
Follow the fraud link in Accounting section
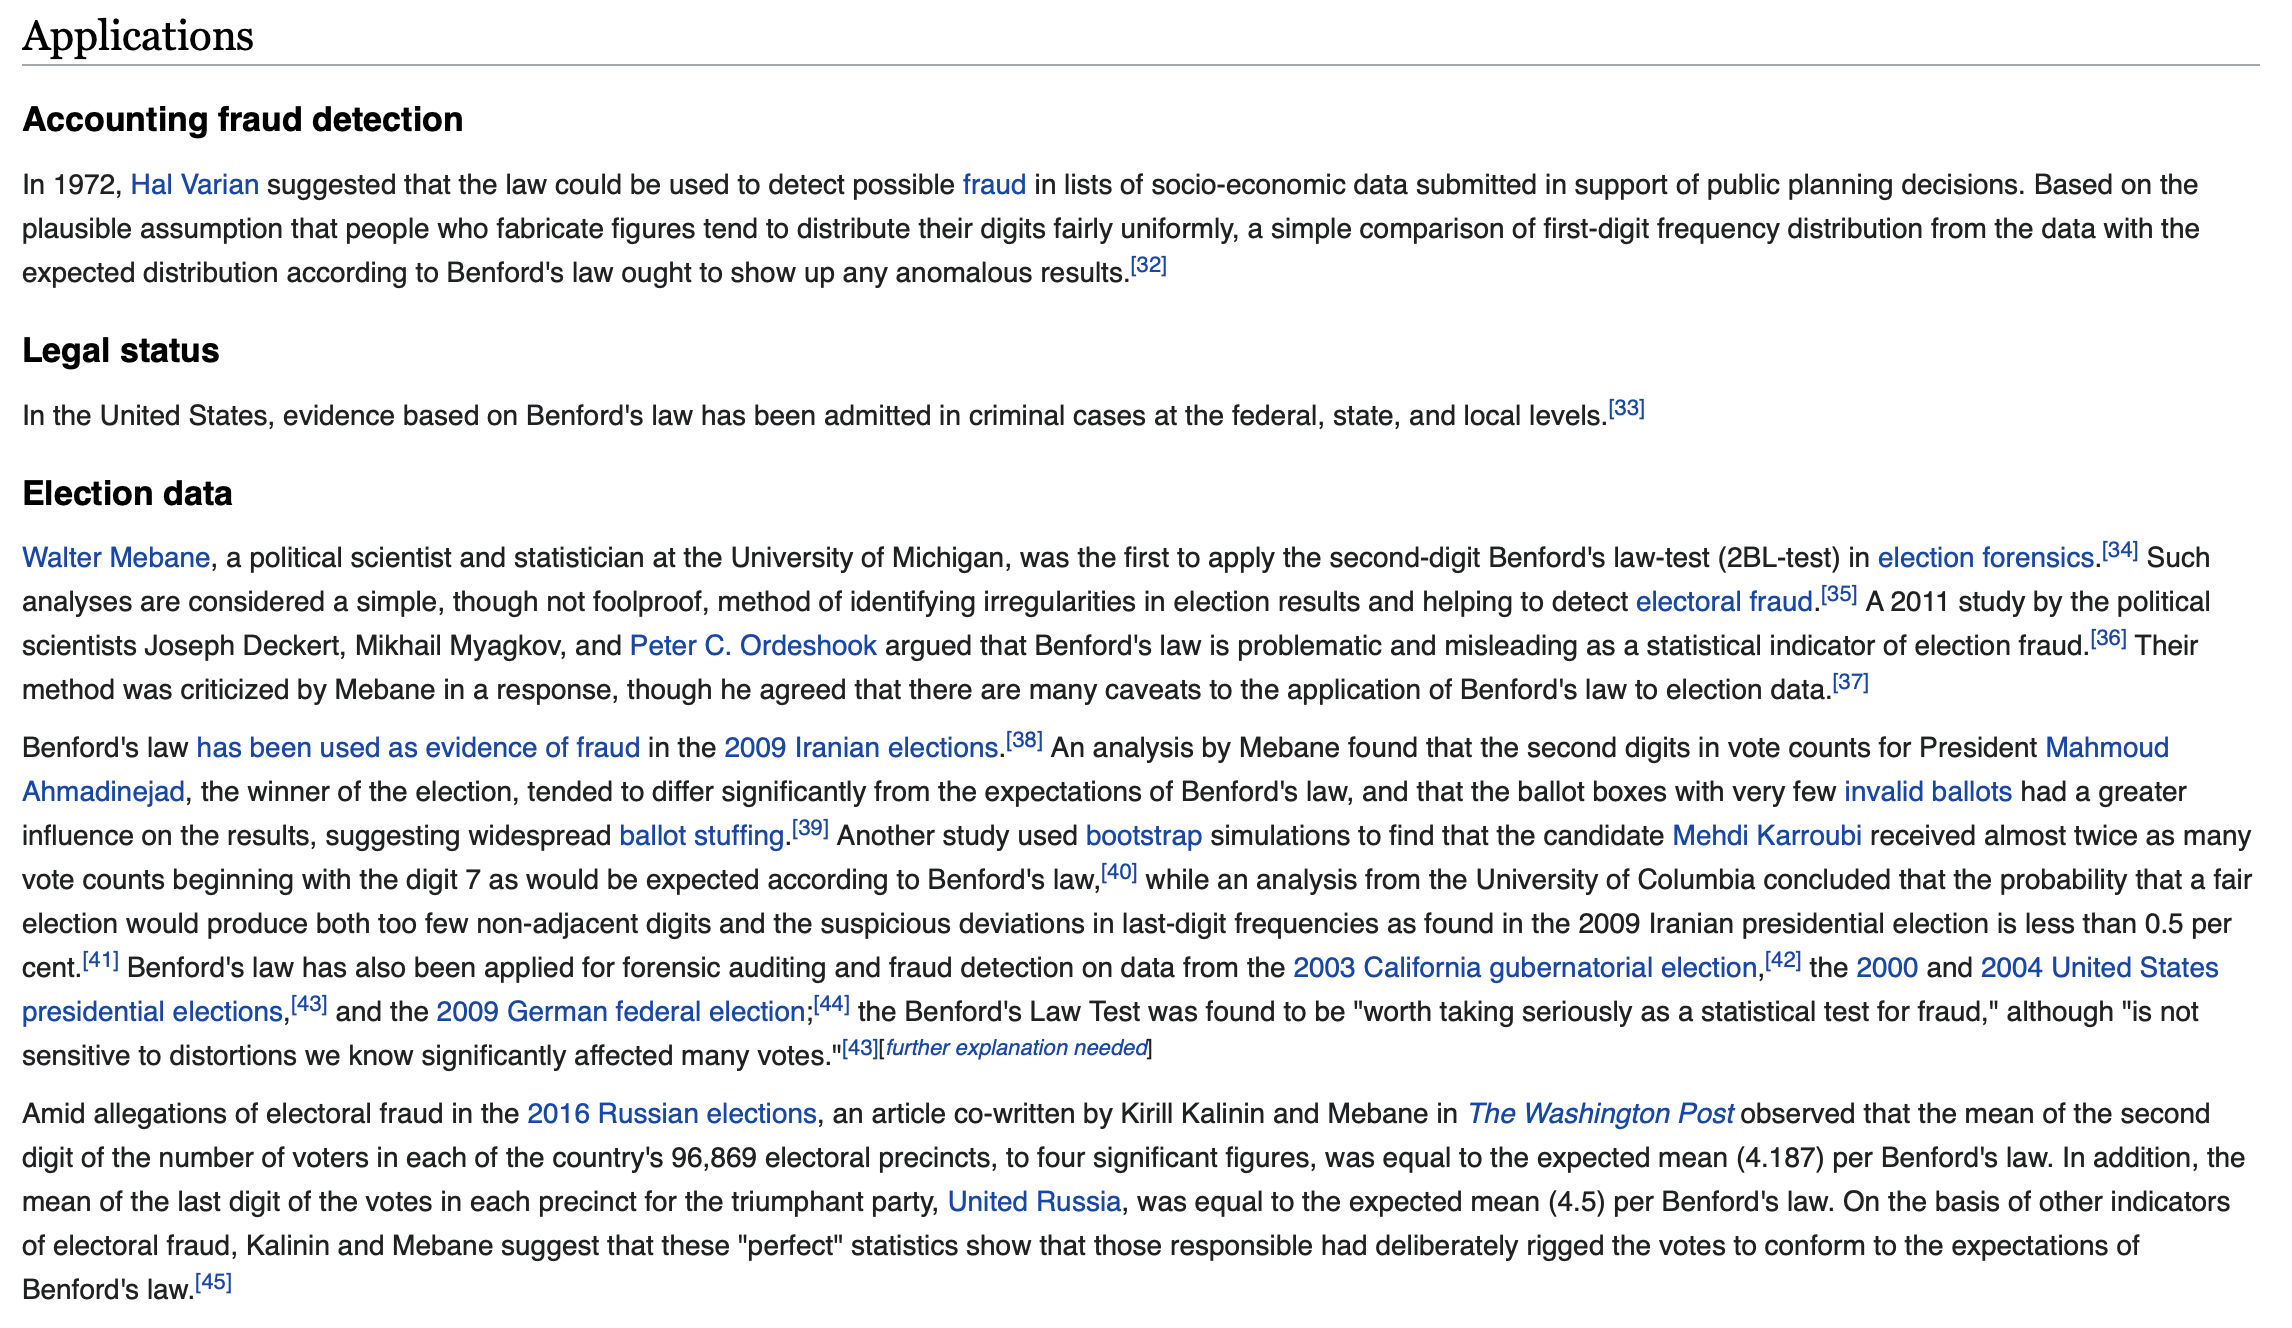[994, 185]
